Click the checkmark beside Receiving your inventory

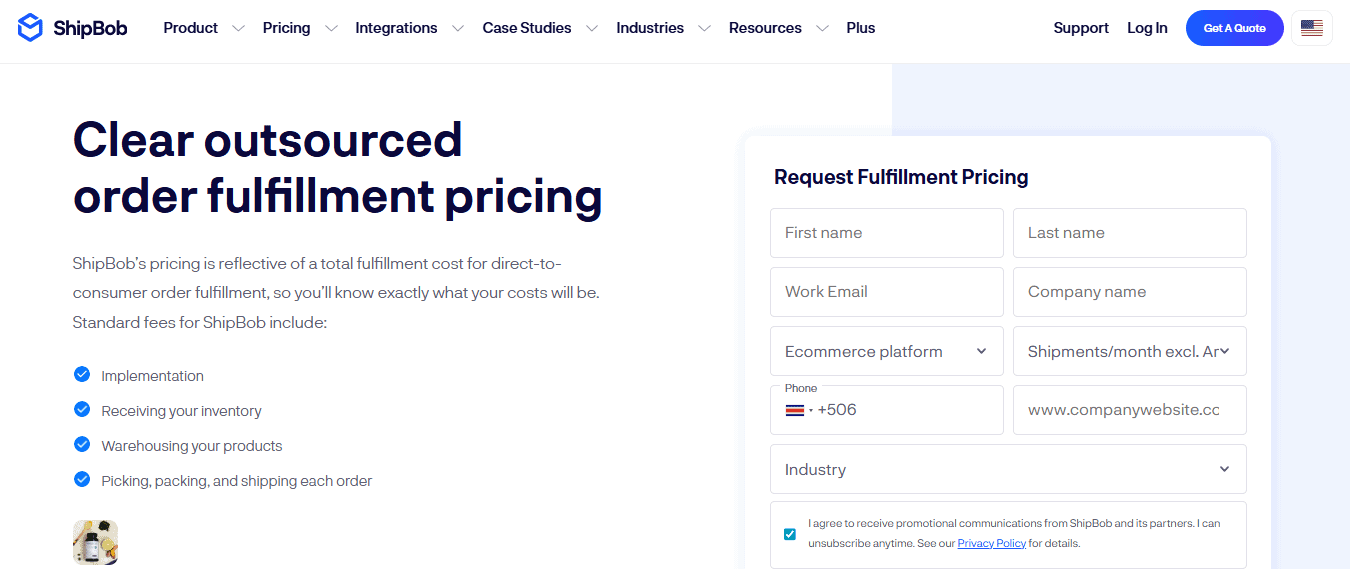pyautogui.click(x=82, y=409)
